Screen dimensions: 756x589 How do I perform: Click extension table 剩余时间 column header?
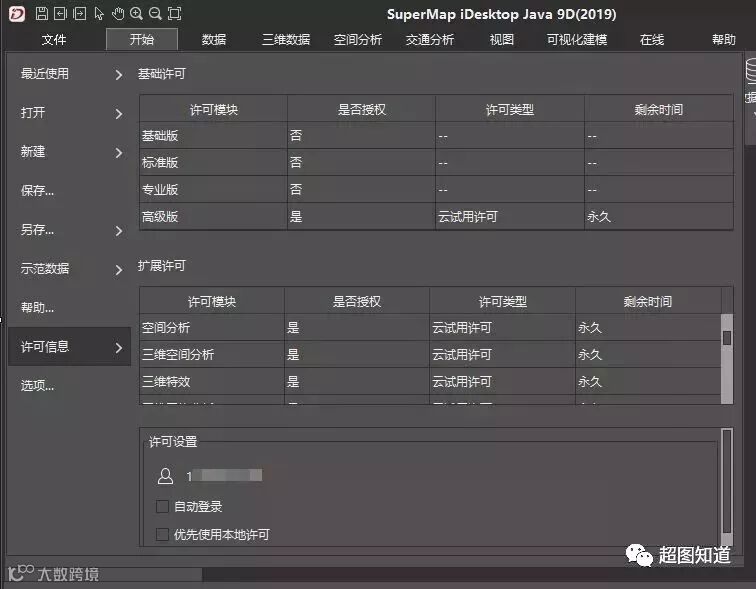coord(648,301)
